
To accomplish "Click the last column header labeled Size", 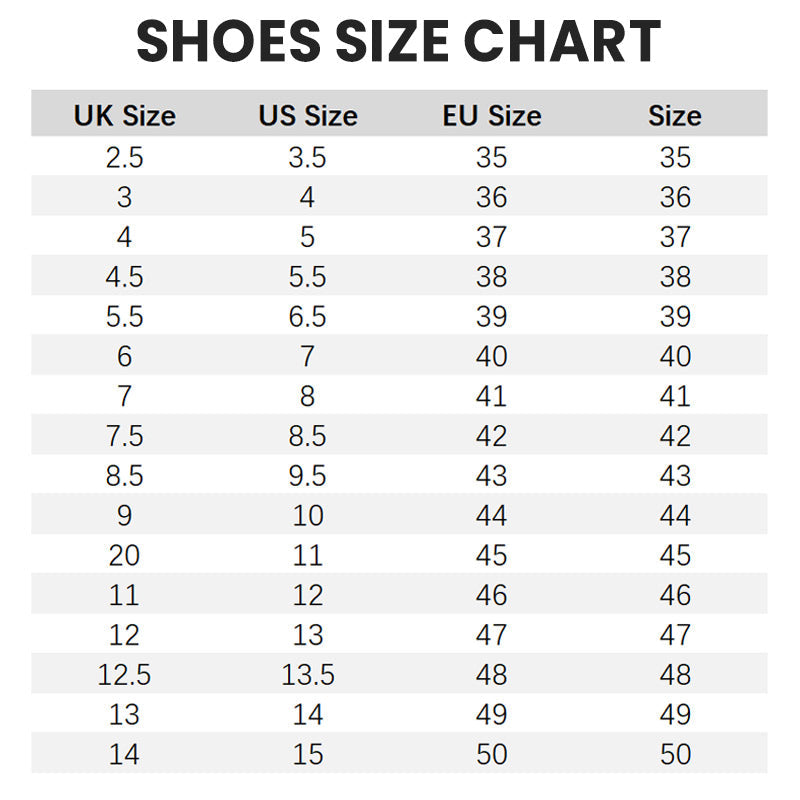I will (675, 116).
